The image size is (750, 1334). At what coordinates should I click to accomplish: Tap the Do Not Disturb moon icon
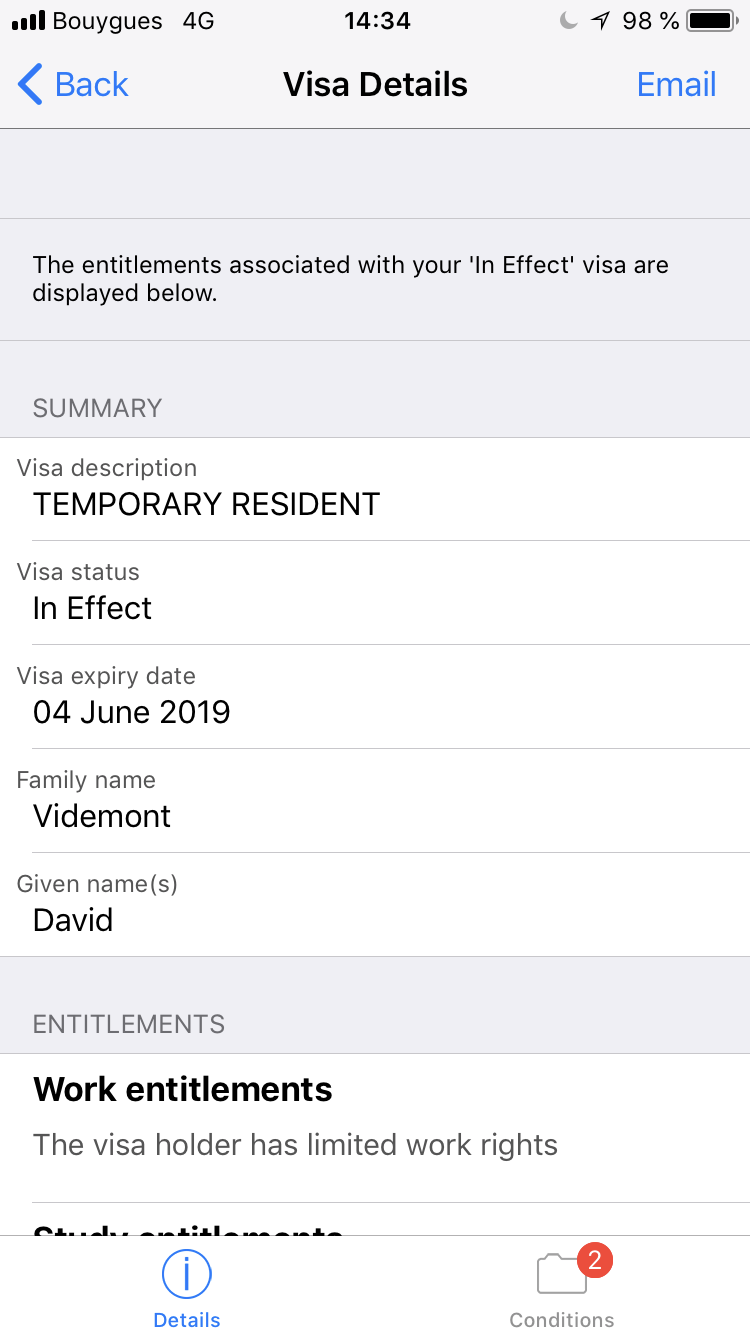tap(569, 20)
